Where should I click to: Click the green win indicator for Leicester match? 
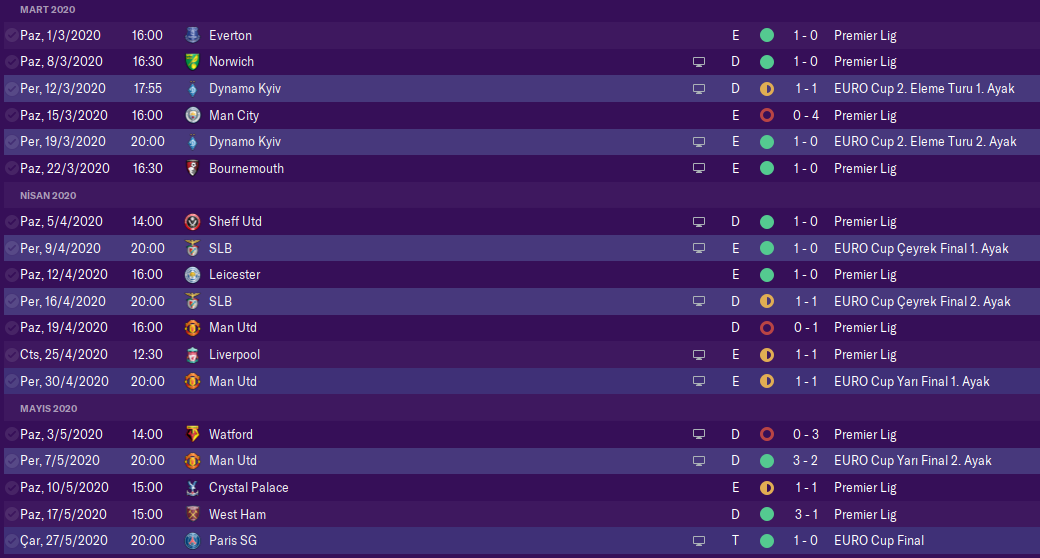click(x=767, y=274)
